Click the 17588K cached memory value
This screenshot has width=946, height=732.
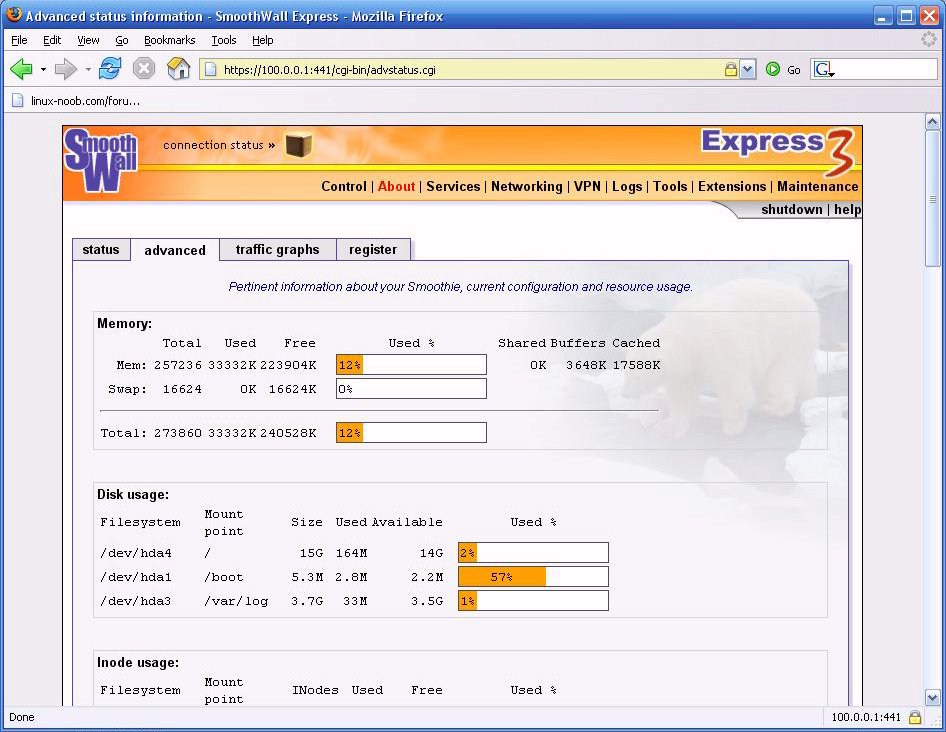(636, 365)
